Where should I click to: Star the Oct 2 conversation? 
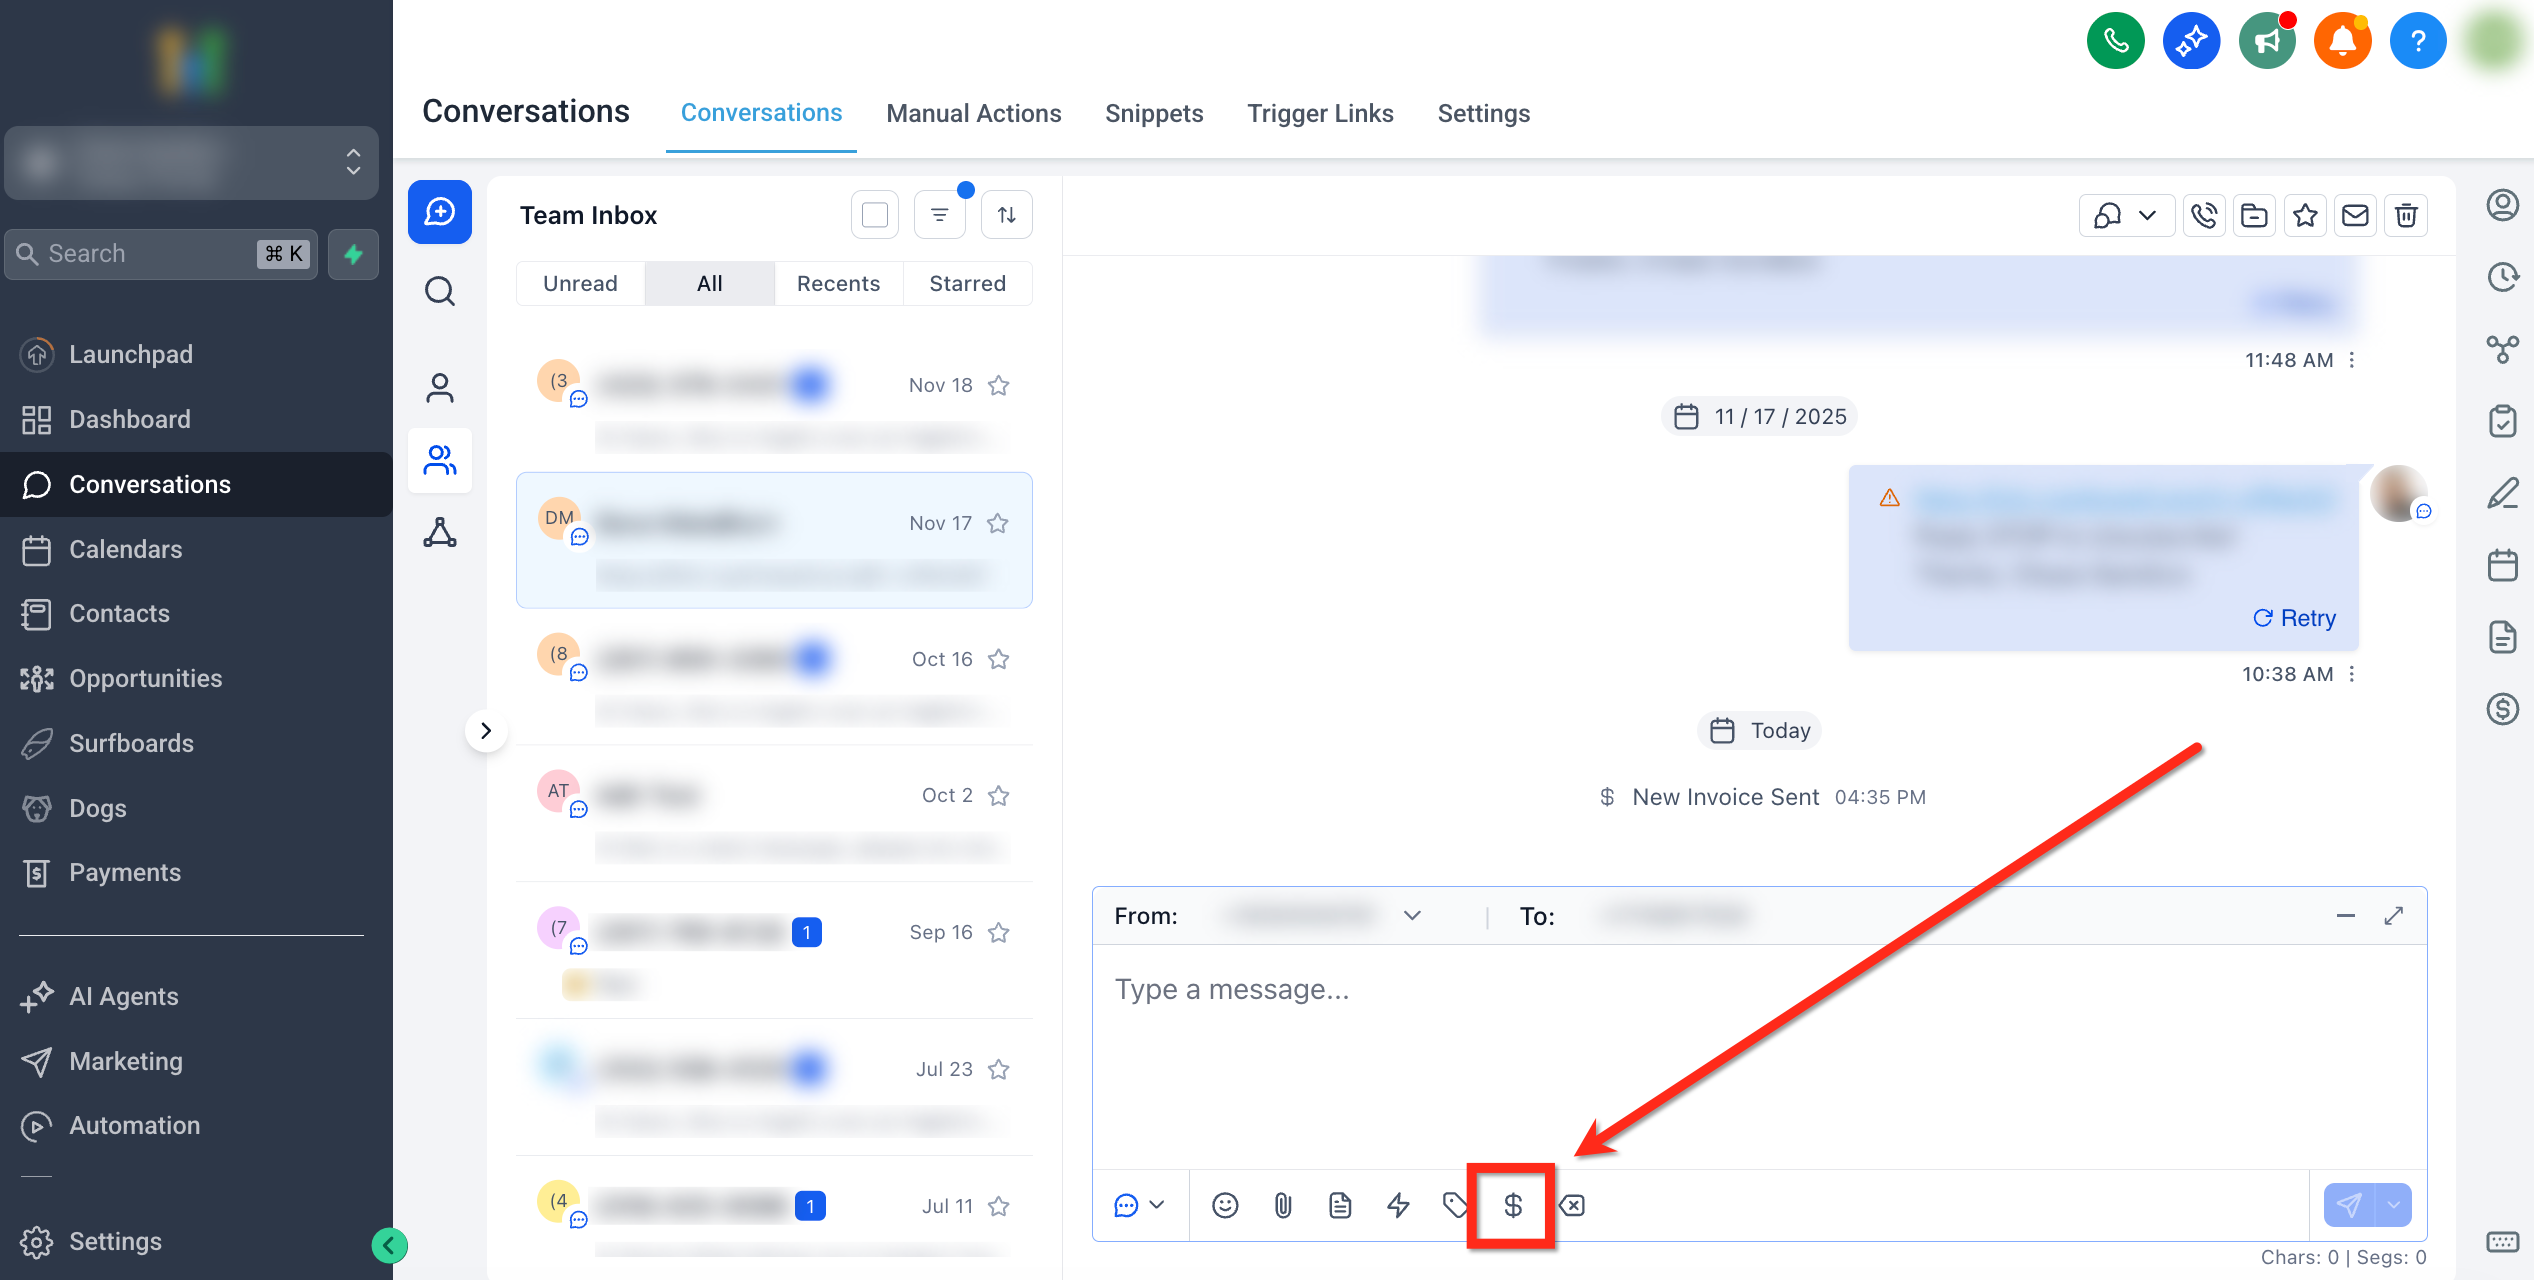click(x=997, y=795)
